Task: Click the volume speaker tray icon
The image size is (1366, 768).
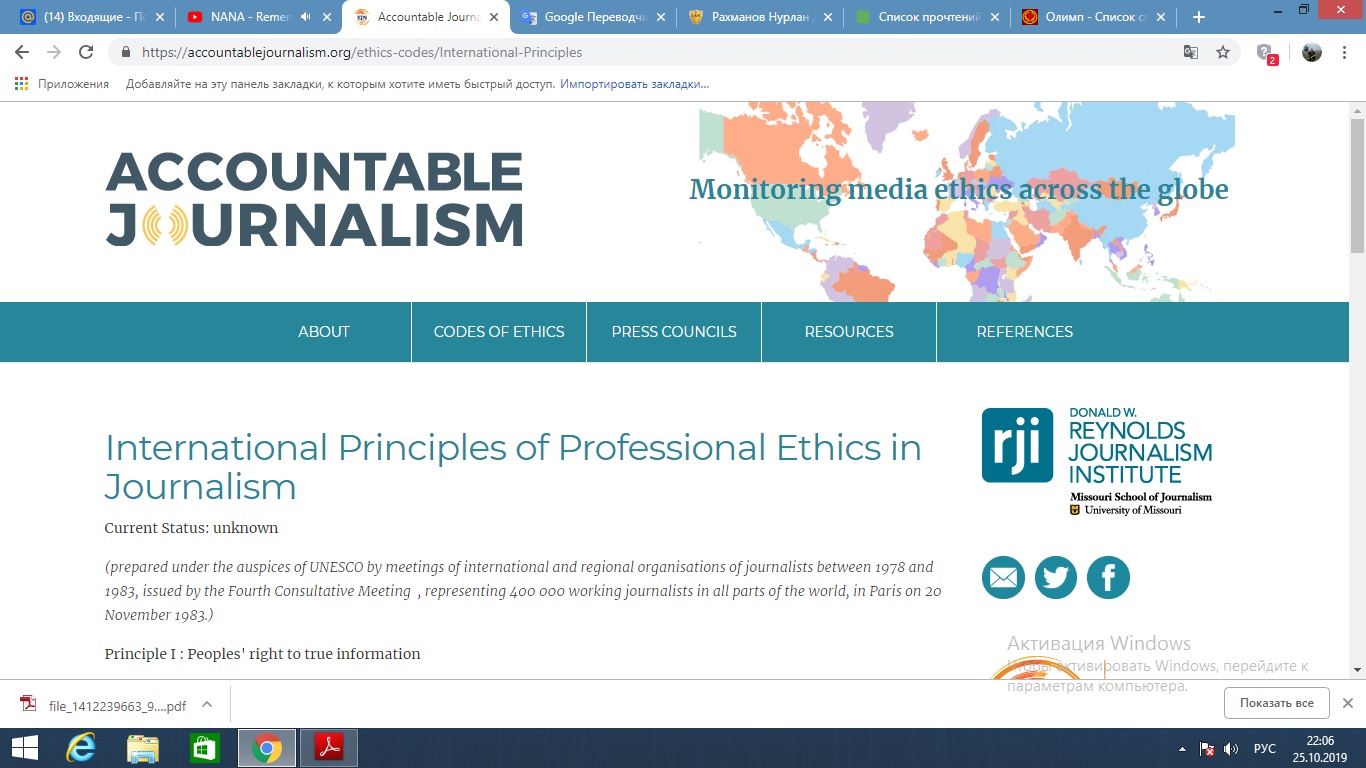Action: pos(1231,748)
